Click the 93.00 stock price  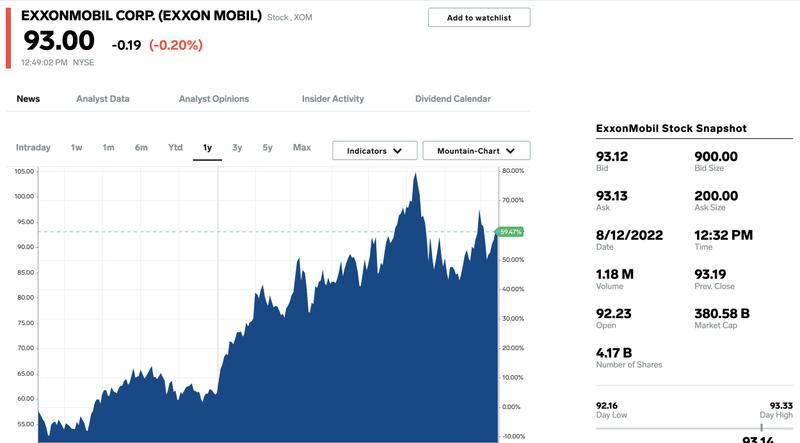click(x=59, y=40)
